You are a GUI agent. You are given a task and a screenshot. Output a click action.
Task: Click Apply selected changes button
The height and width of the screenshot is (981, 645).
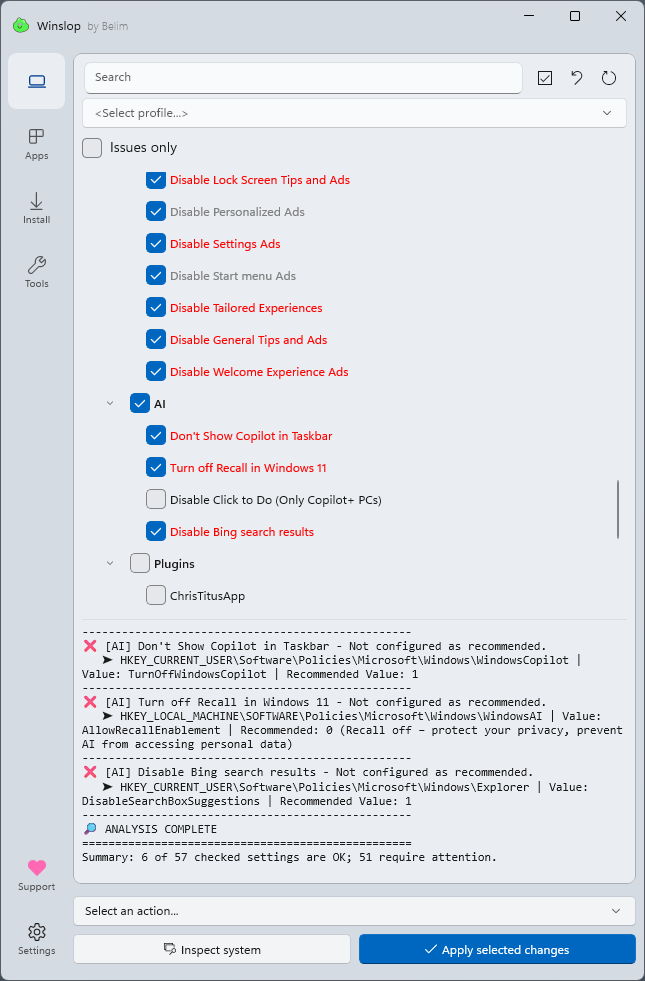click(497, 949)
